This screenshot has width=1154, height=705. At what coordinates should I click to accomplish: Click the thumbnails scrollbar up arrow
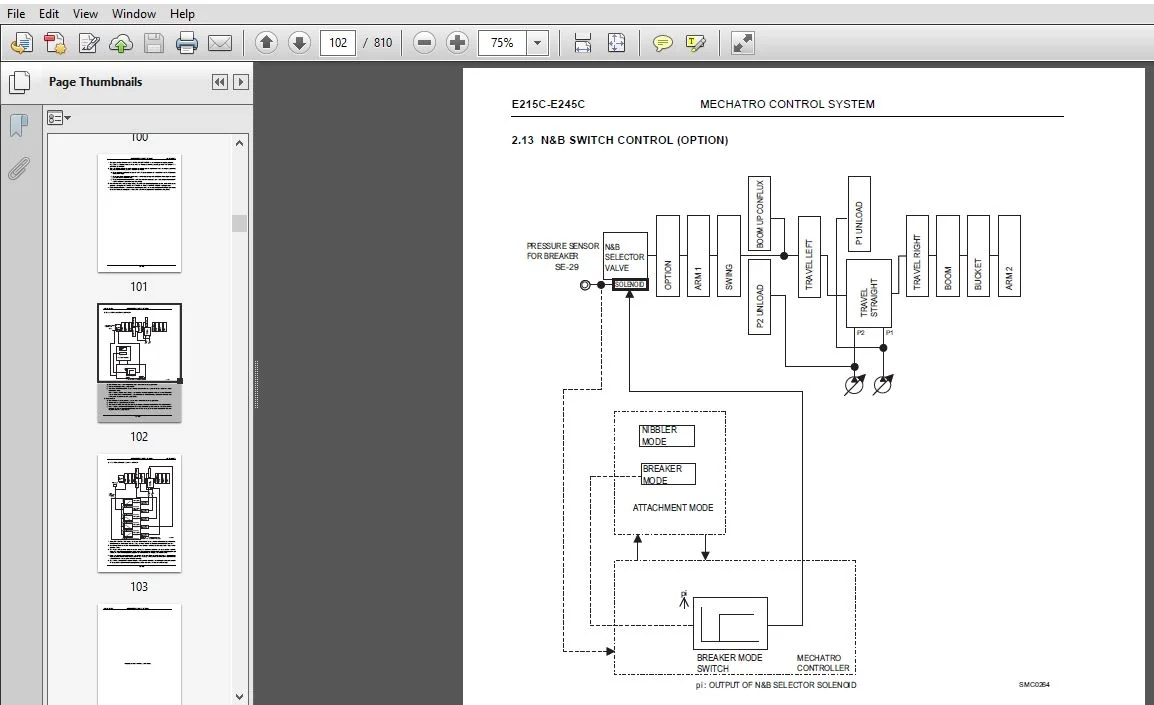239,143
